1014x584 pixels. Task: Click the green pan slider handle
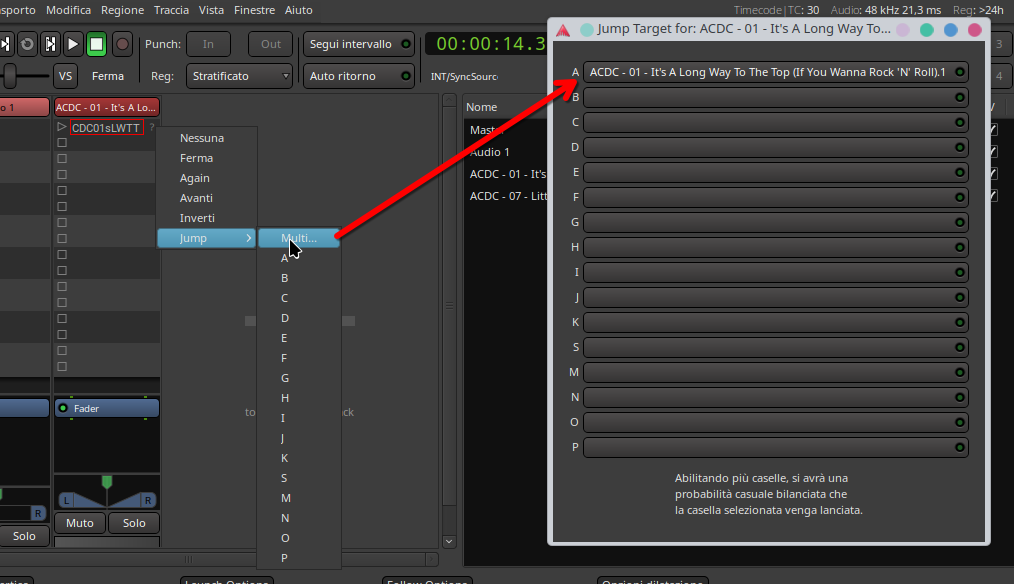tap(107, 482)
